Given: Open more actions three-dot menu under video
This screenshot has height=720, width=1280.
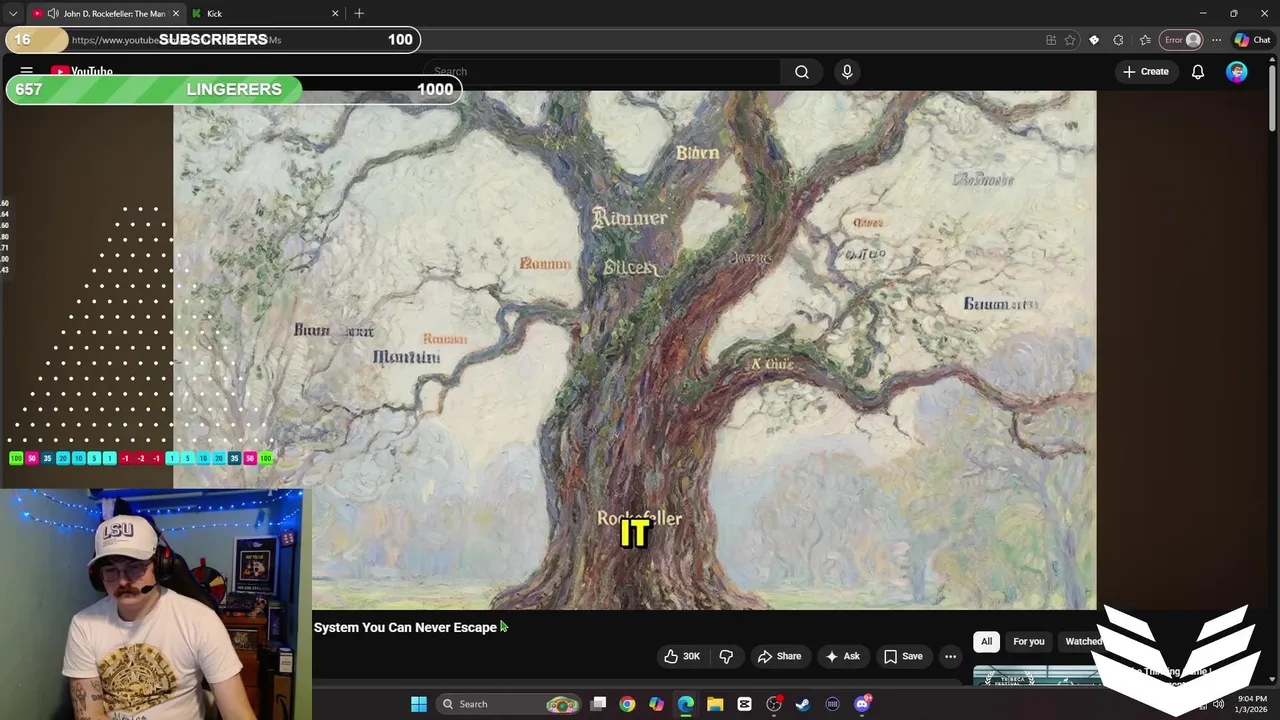Looking at the screenshot, I should tap(950, 656).
